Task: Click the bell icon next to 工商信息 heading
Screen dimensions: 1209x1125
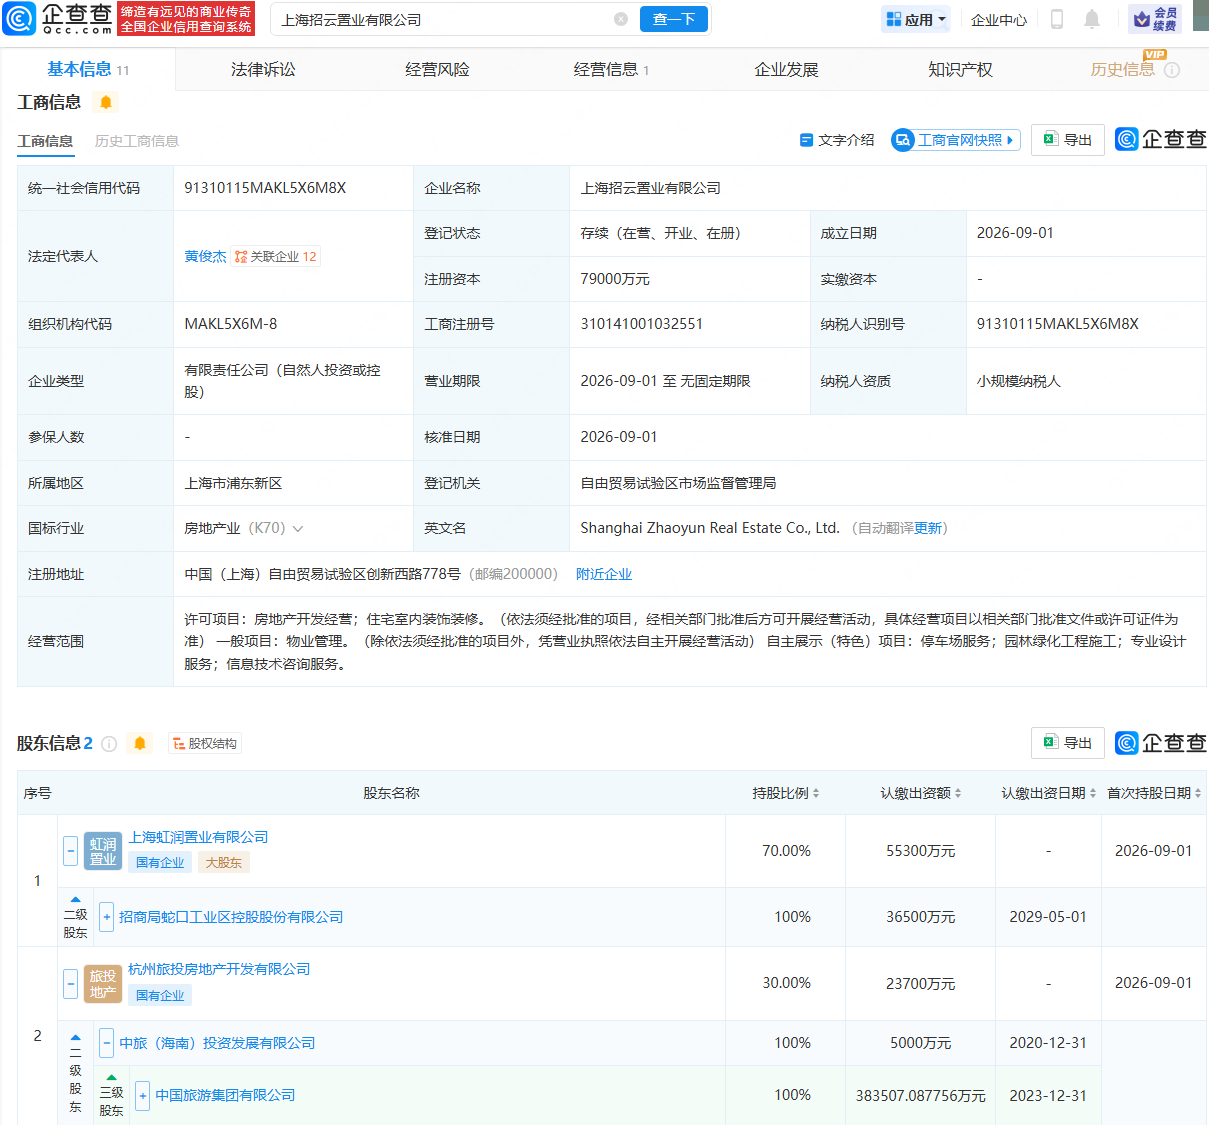Action: click(x=105, y=102)
